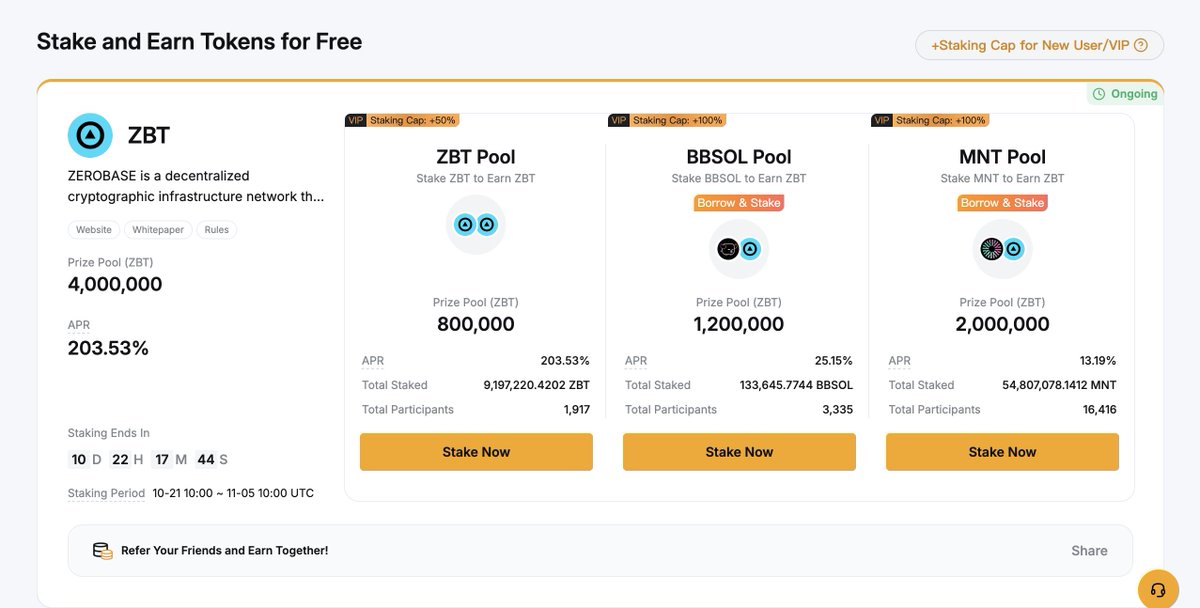The height and width of the screenshot is (608, 1200).
Task: Click the MNT Pool token pair icon
Action: click(1002, 249)
